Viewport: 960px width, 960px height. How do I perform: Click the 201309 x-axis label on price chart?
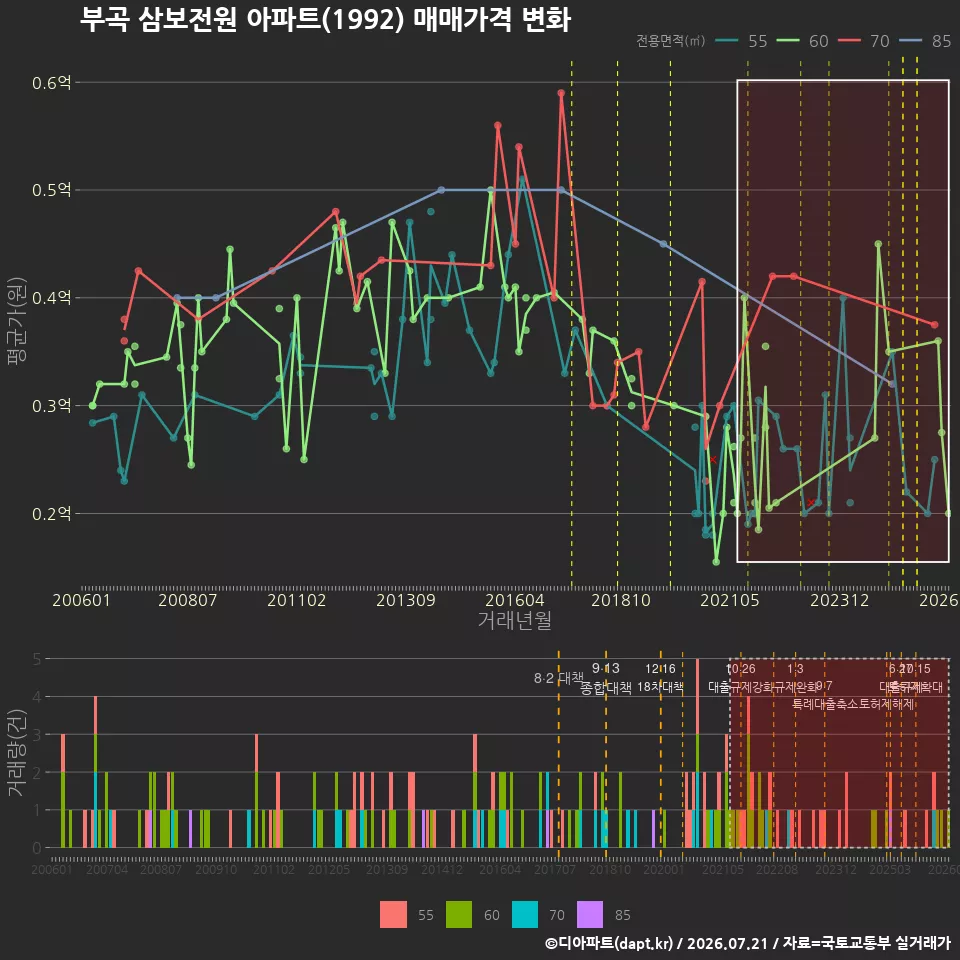pyautogui.click(x=405, y=600)
